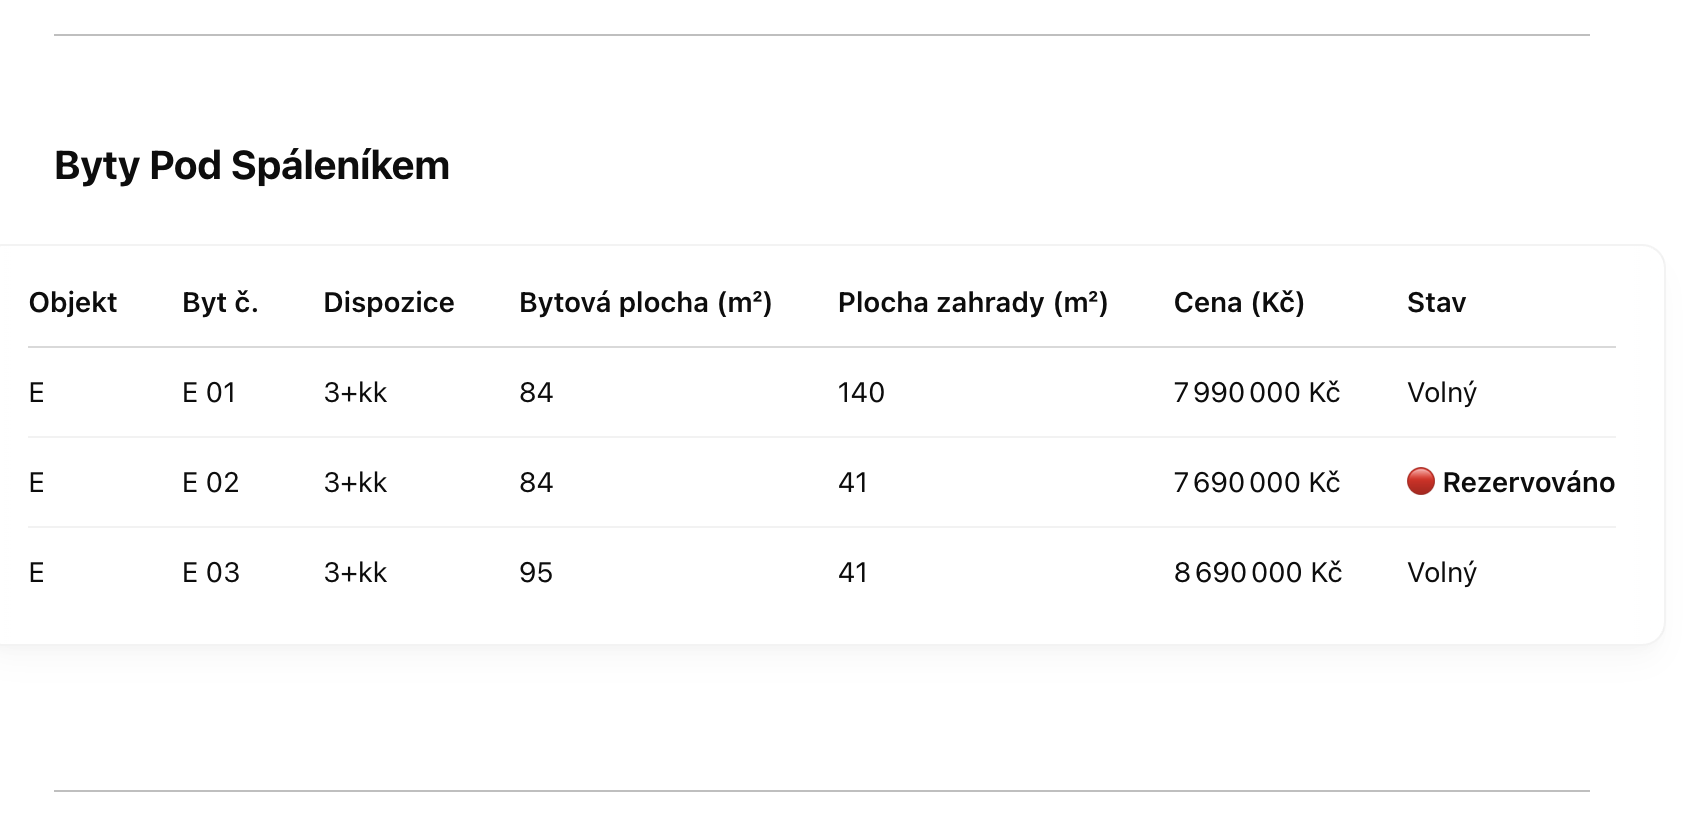
Task: Click garden area value 140
Action: click(x=861, y=392)
